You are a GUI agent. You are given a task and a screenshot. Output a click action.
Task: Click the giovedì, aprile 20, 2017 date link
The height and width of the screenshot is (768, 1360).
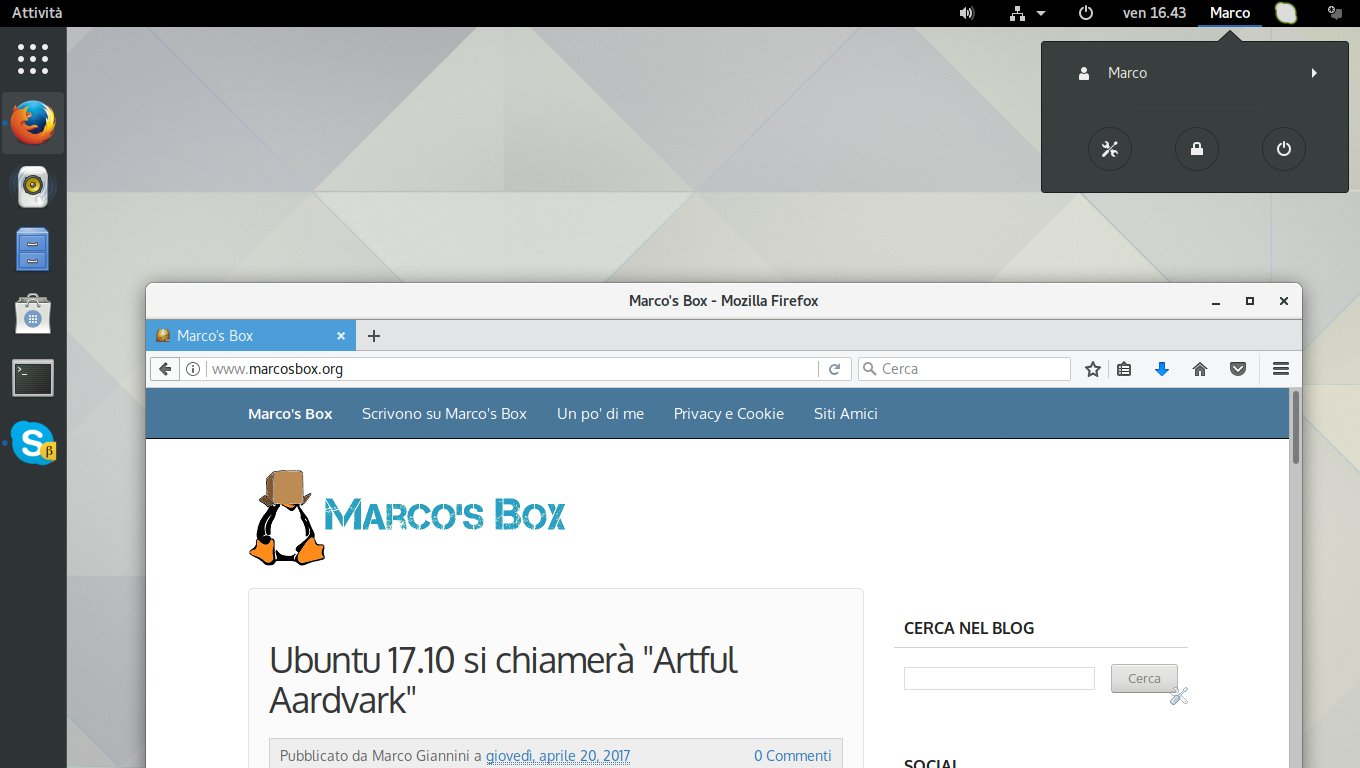(558, 756)
